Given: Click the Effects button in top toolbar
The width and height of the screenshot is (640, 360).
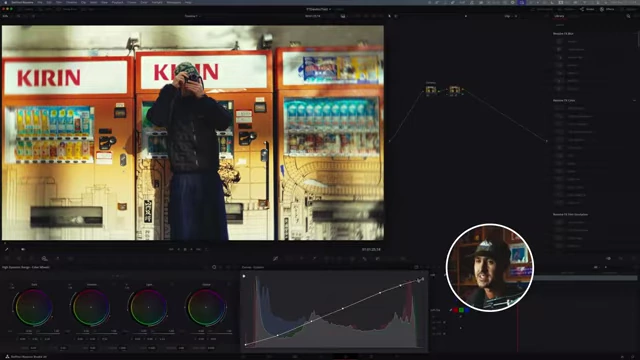Looking at the screenshot, I should coord(607,9).
